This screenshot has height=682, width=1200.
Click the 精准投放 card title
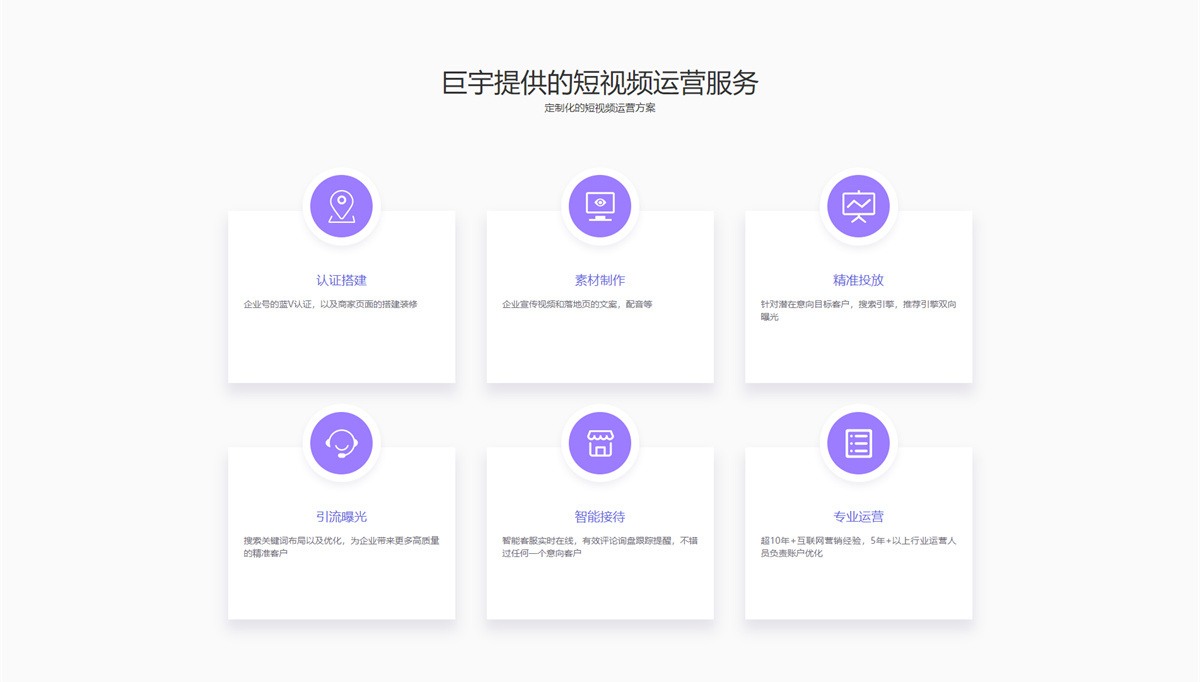click(x=858, y=280)
